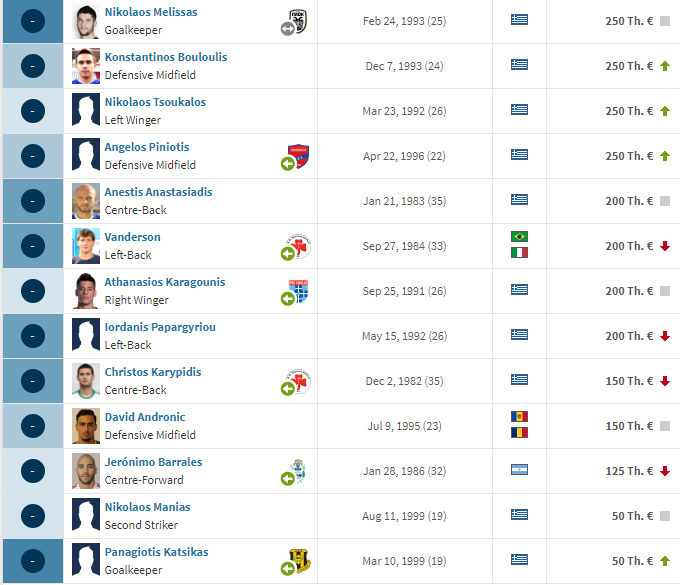This screenshot has height=585, width=680.
Task: Click the club crest next to Christos Karypidis
Action: [299, 381]
